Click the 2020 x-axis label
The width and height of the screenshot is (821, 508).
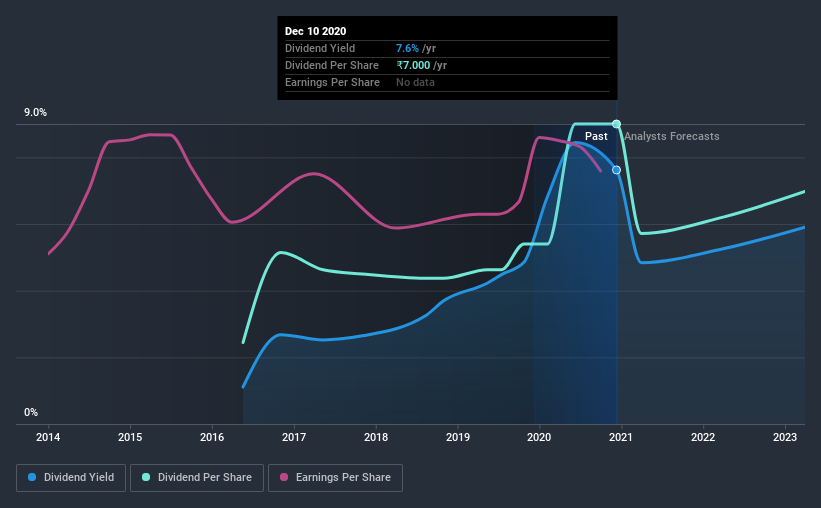[539, 437]
